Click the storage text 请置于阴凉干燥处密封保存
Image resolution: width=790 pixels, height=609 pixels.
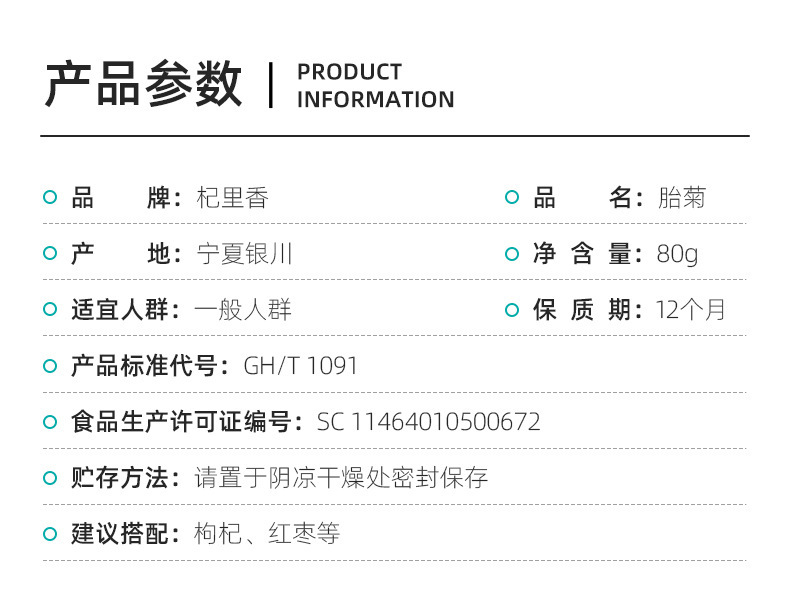pyautogui.click(x=341, y=478)
